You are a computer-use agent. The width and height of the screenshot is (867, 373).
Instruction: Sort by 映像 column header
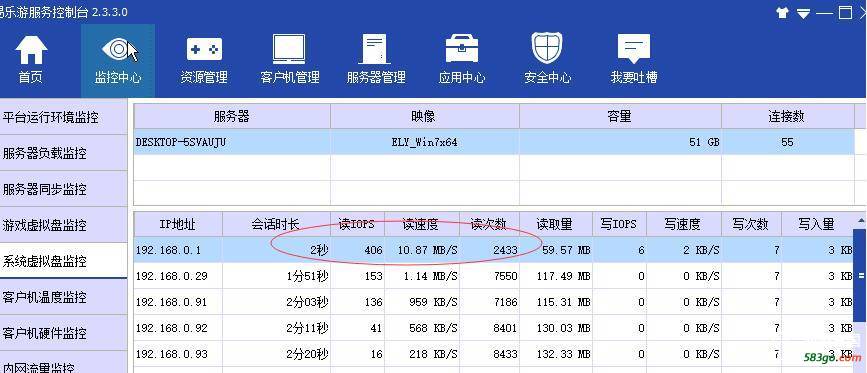tap(425, 116)
